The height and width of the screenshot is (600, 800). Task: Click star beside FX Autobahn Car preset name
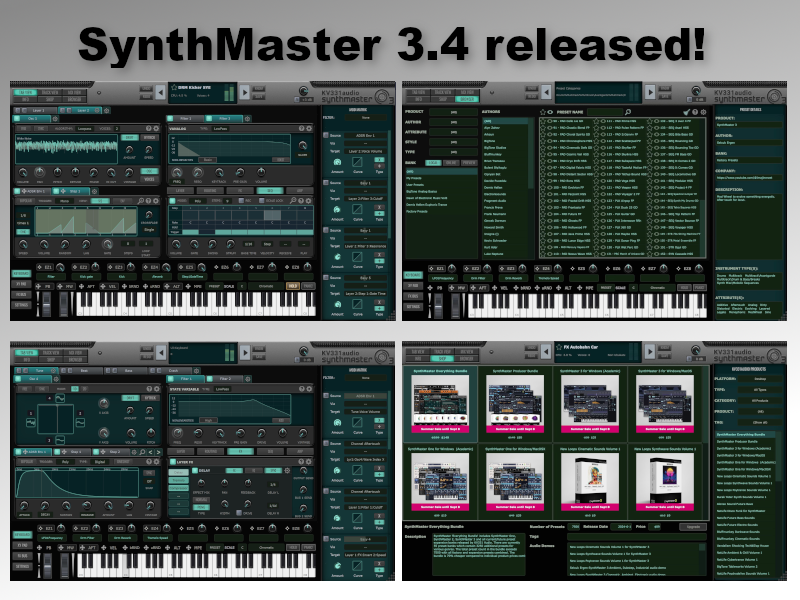(x=559, y=347)
